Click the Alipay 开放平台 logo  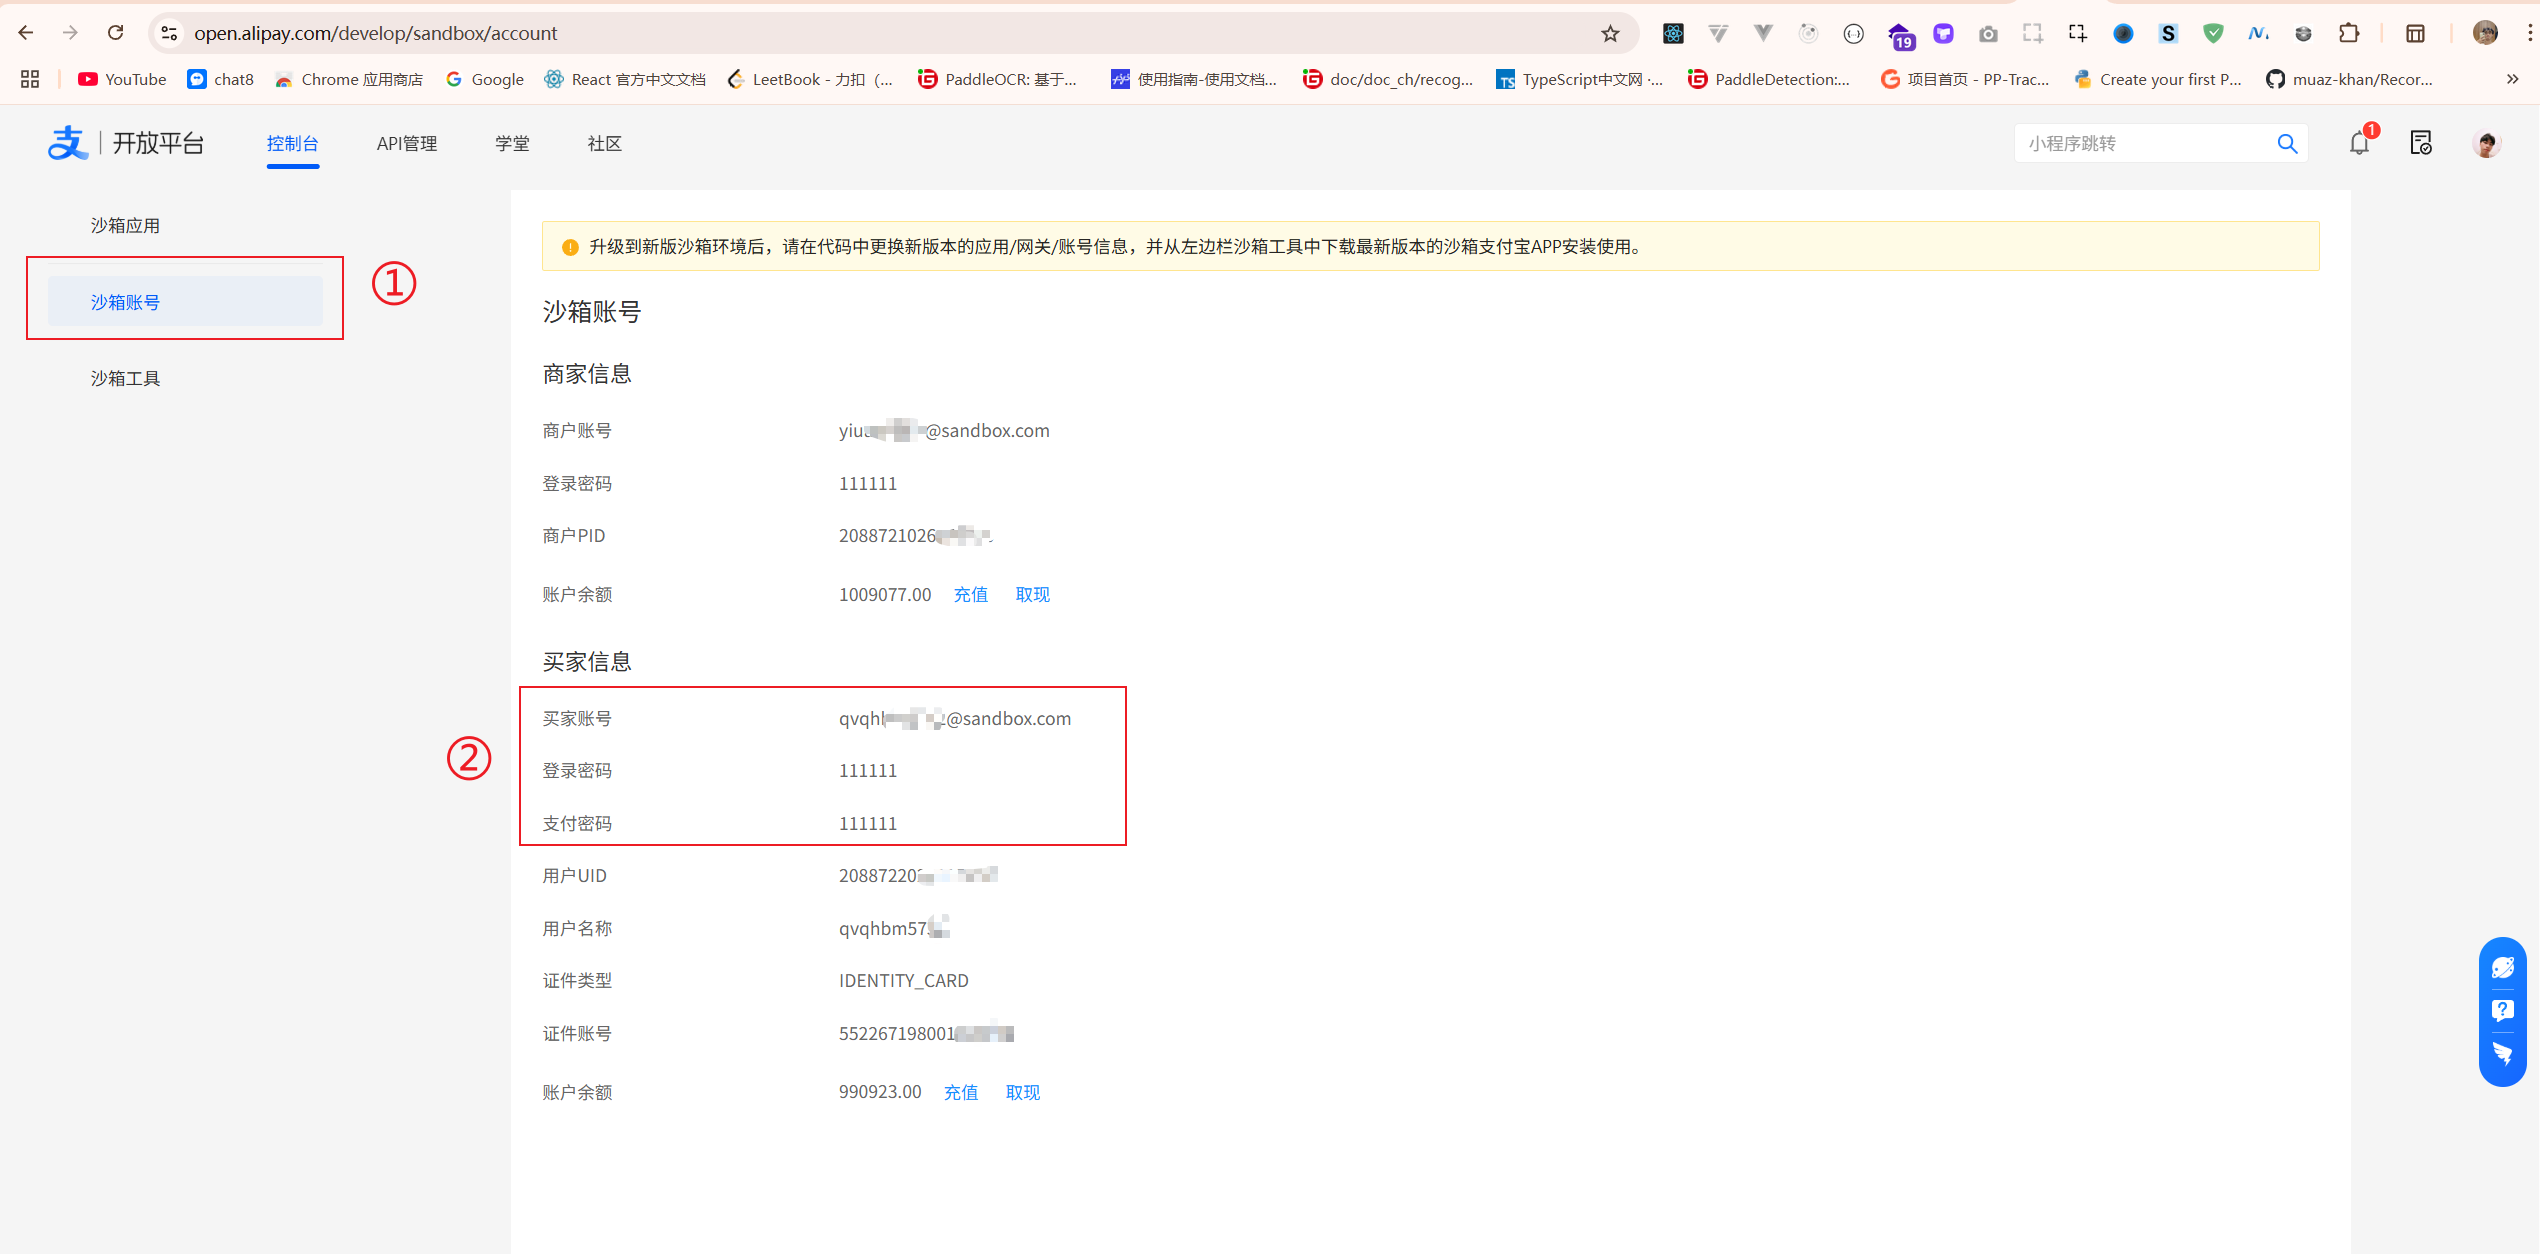126,143
